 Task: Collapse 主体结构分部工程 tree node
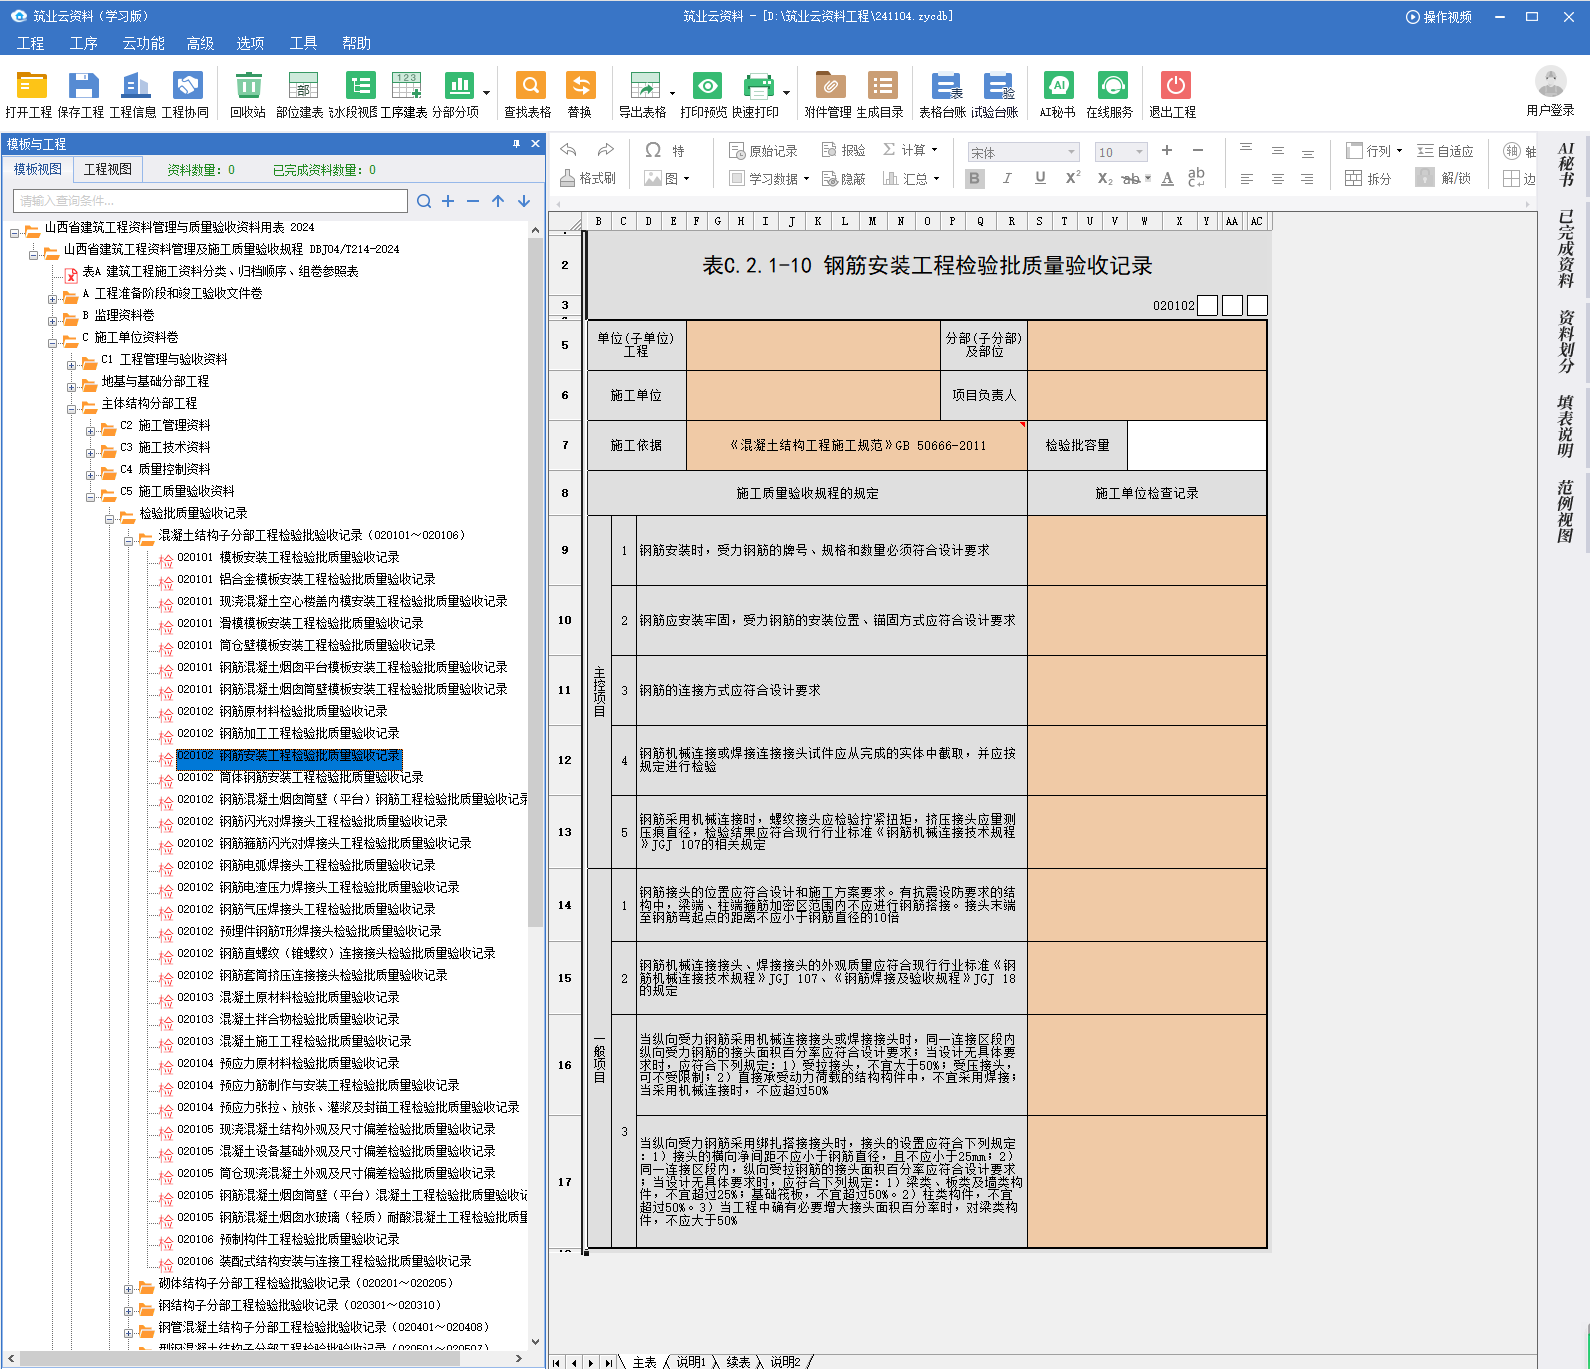[x=72, y=408]
